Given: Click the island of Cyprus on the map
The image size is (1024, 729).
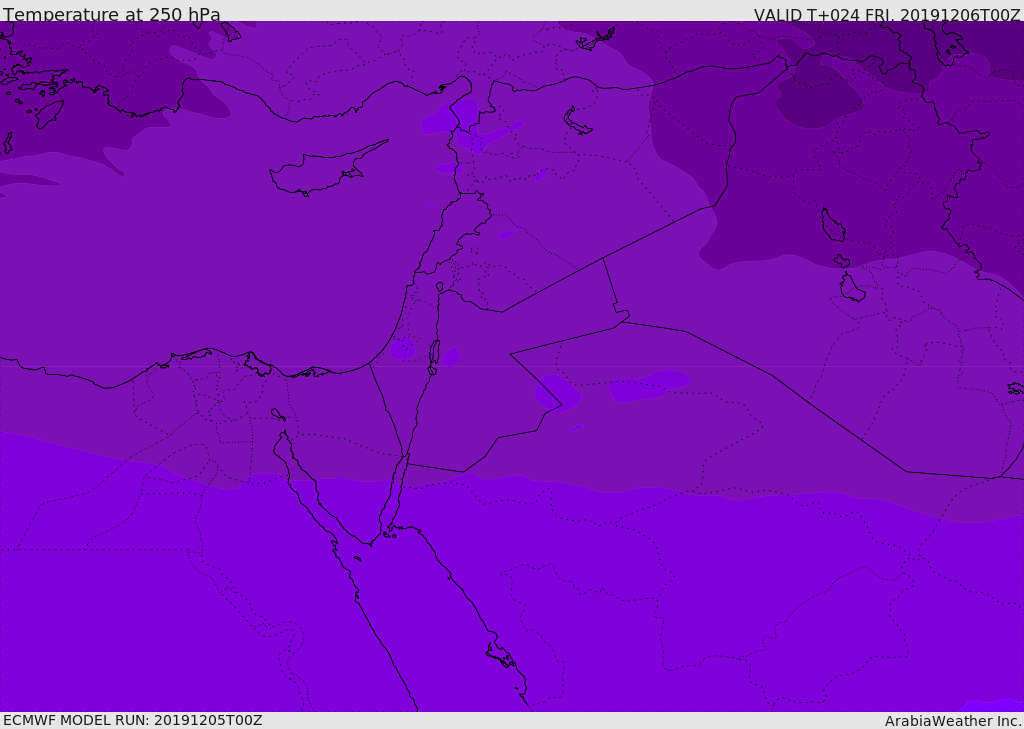Looking at the screenshot, I should (327, 170).
